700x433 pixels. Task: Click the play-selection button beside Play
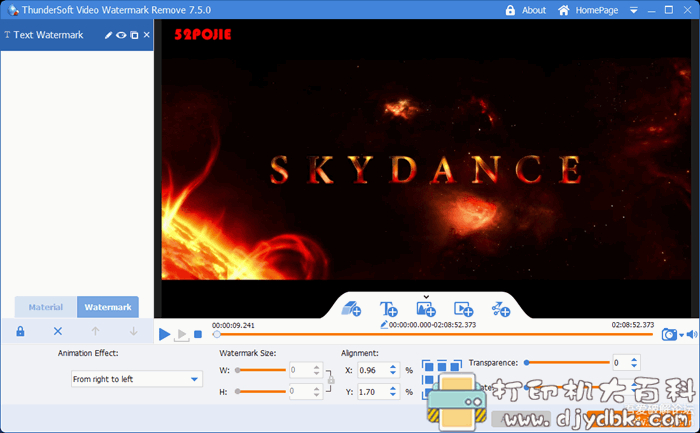[181, 334]
